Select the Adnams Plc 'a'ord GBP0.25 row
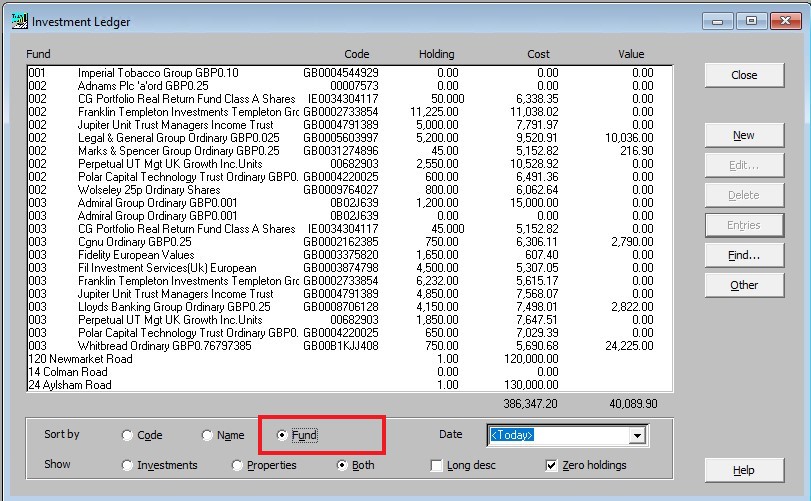The width and height of the screenshot is (811, 501). (x=350, y=86)
